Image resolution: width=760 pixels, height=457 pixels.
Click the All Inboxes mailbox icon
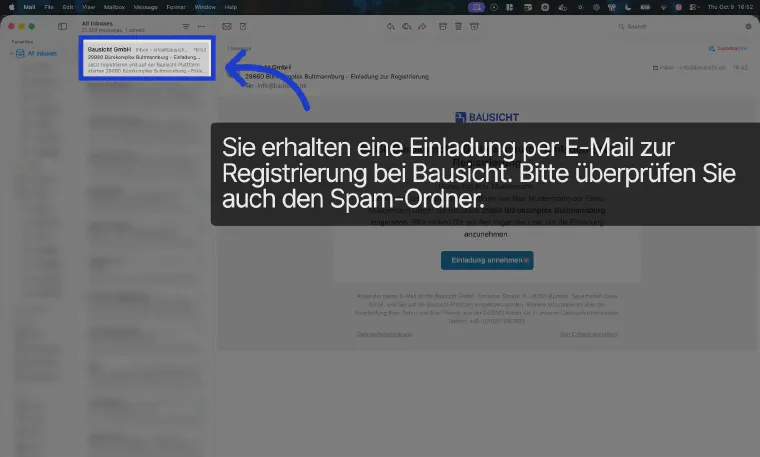(x=20, y=53)
